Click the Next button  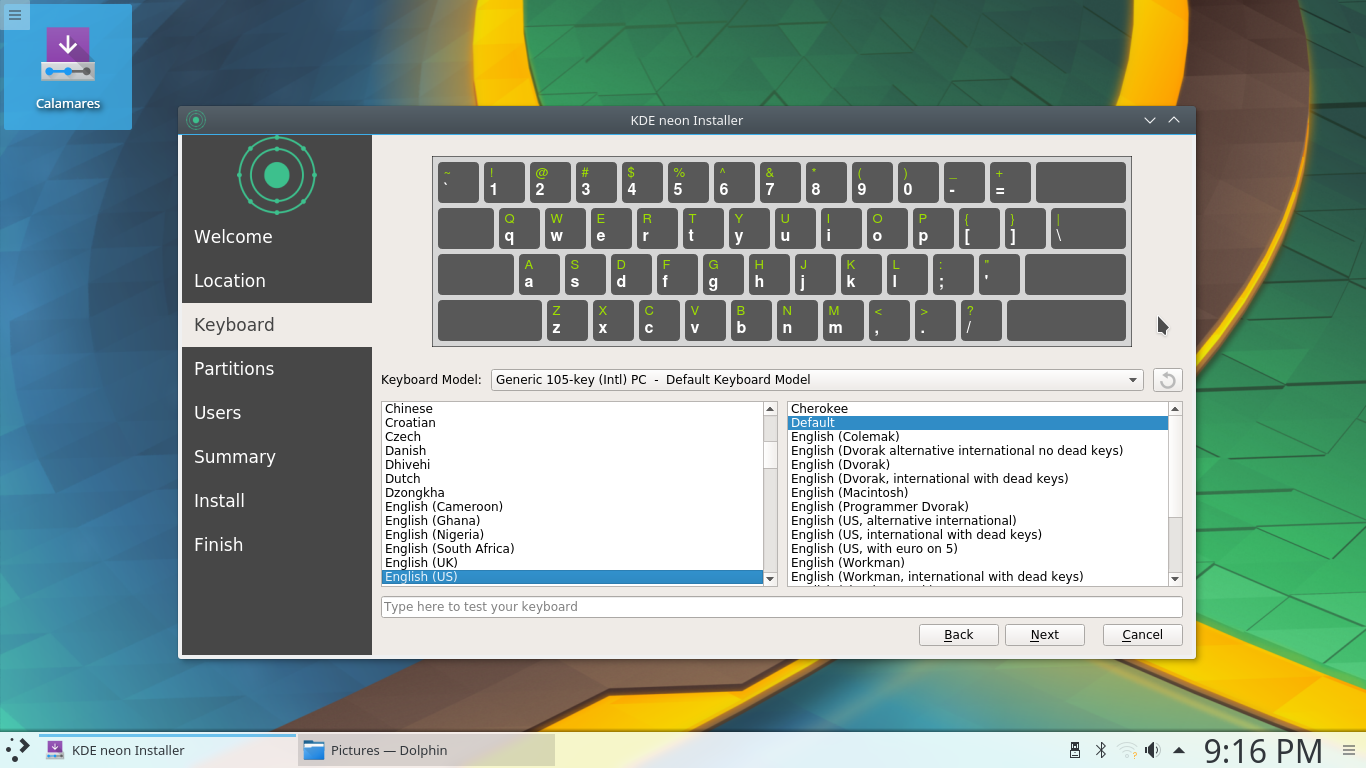(1045, 635)
